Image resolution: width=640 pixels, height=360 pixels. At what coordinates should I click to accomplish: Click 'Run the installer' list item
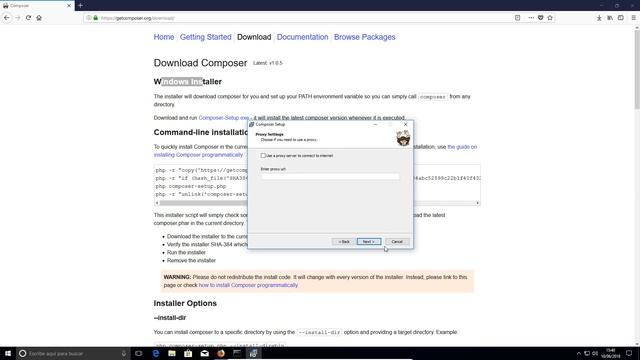[186, 252]
